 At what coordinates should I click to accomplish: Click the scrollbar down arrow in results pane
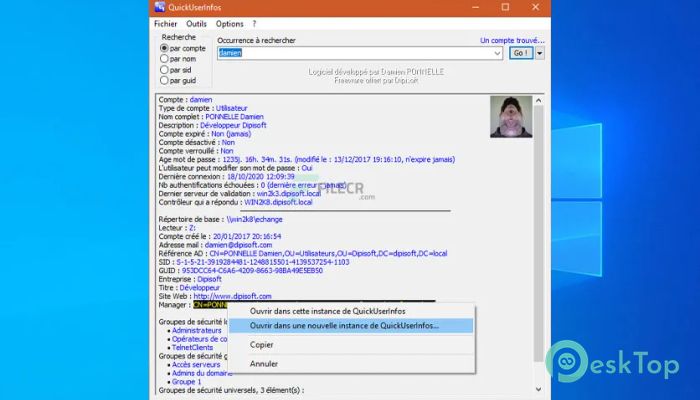point(538,389)
